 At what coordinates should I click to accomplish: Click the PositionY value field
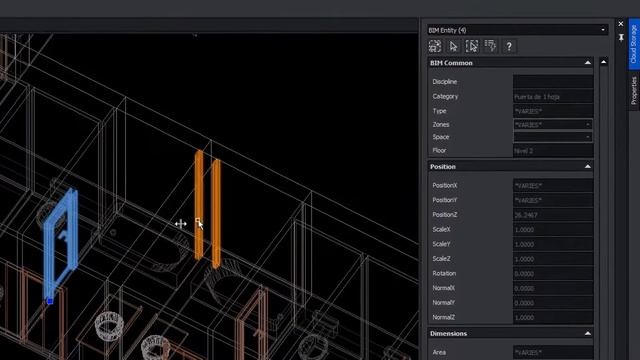point(553,200)
